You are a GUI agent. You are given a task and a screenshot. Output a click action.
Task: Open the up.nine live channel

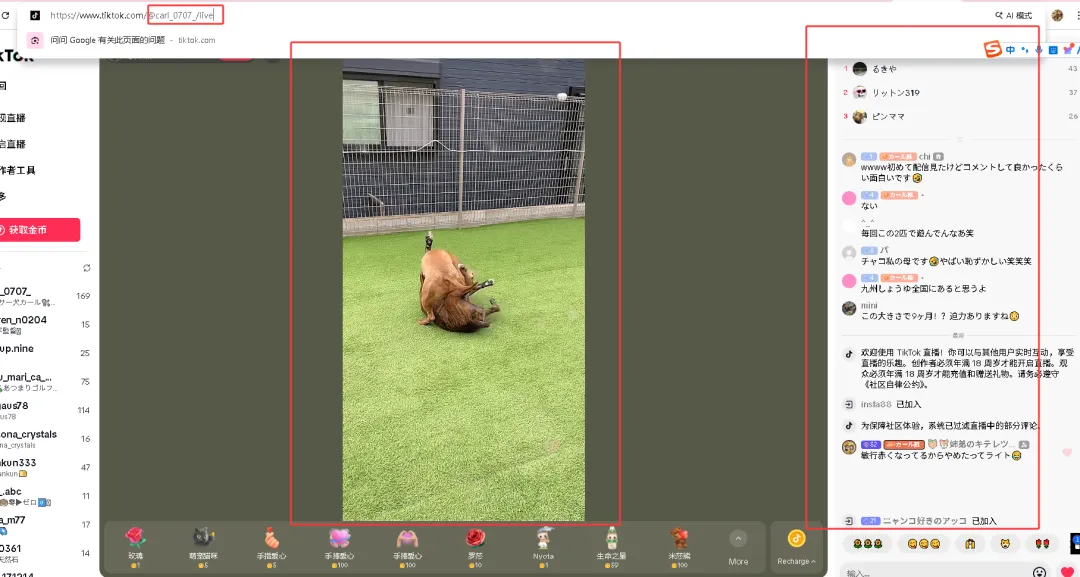(x=45, y=353)
